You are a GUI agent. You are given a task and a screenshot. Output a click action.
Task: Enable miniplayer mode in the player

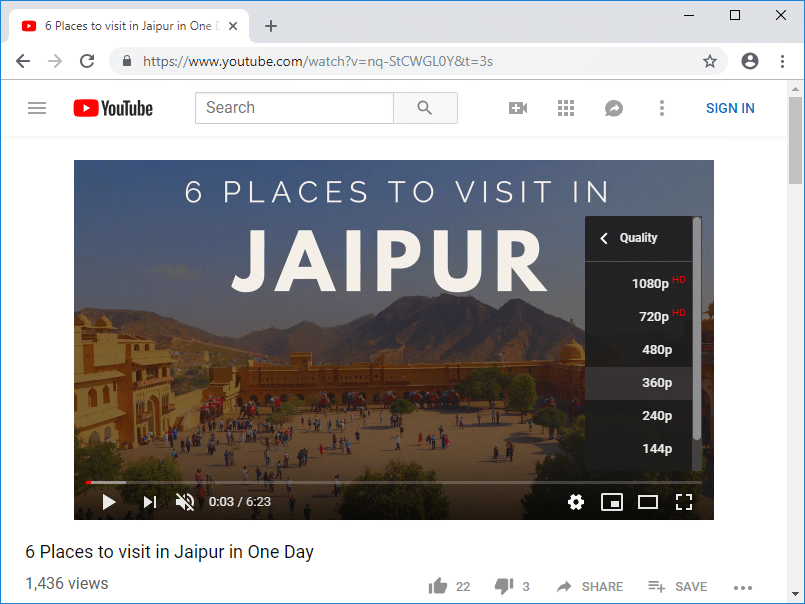click(x=612, y=502)
